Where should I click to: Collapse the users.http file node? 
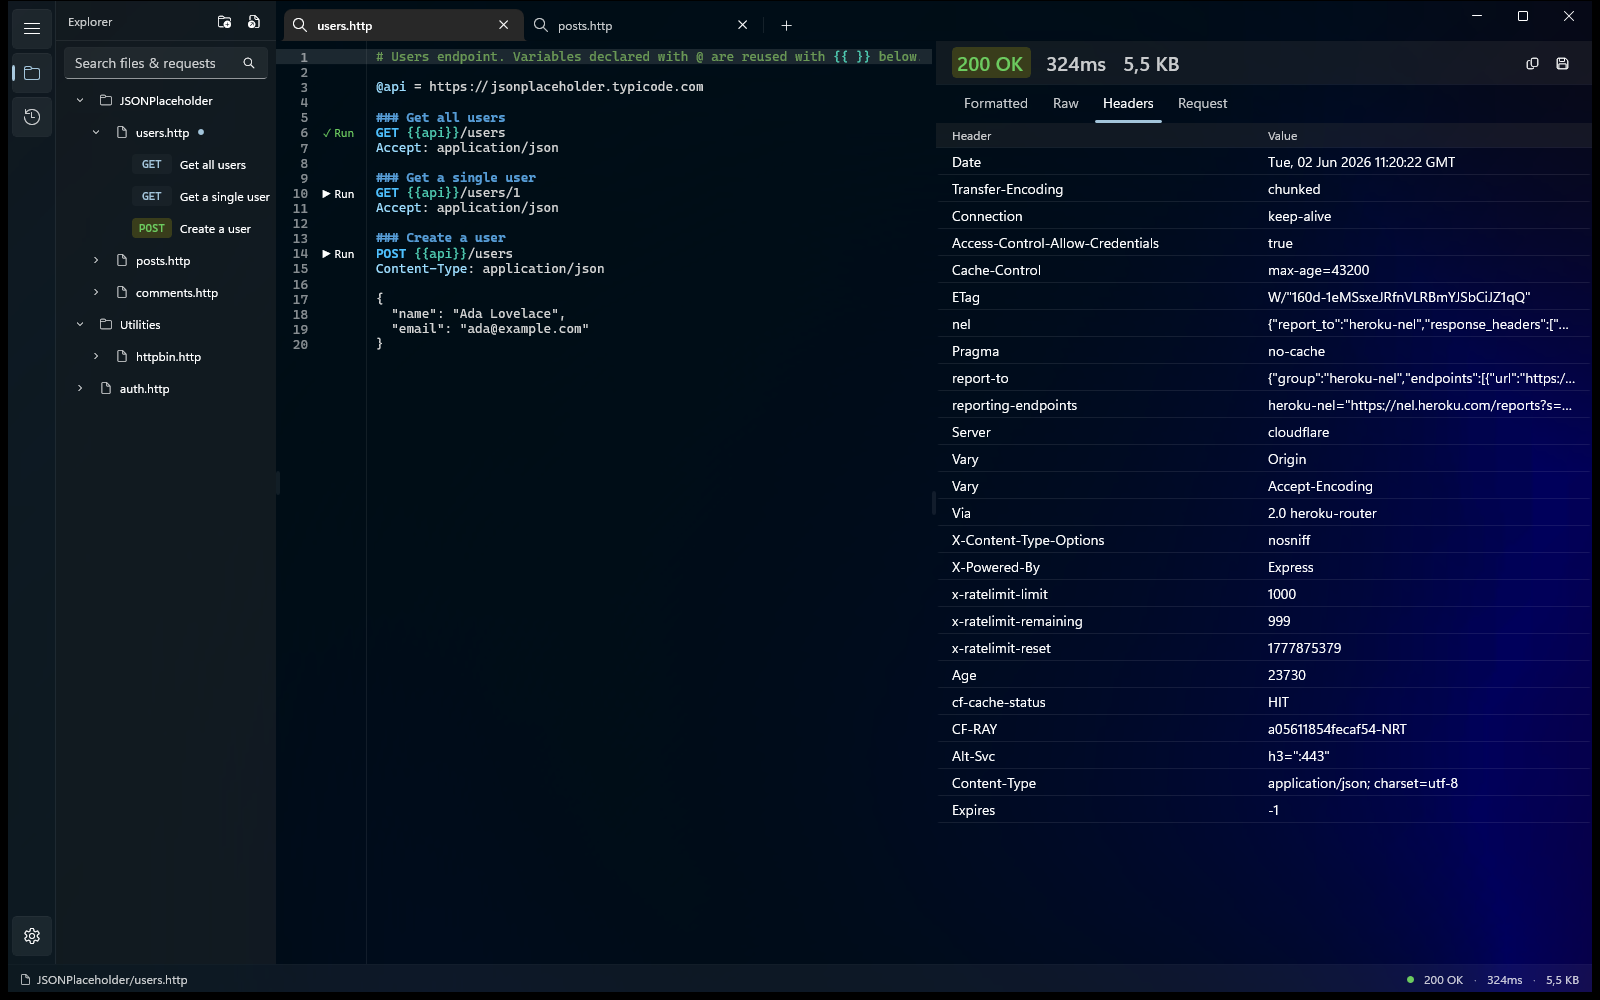96,132
